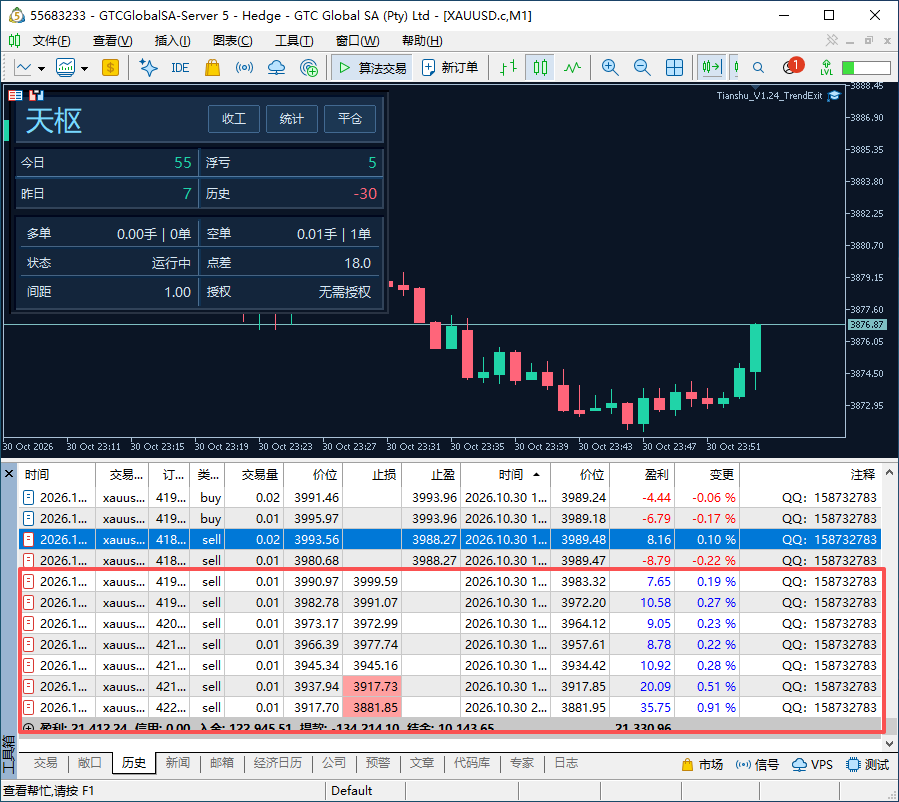
Task: Tile windows using the grid icon
Action: click(674, 68)
